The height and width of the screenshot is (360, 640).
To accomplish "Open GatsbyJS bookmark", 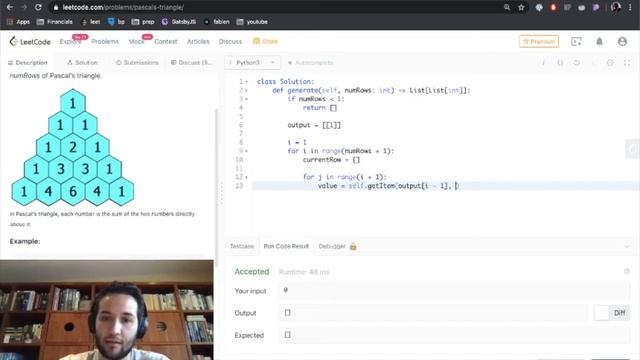I will (x=179, y=22).
